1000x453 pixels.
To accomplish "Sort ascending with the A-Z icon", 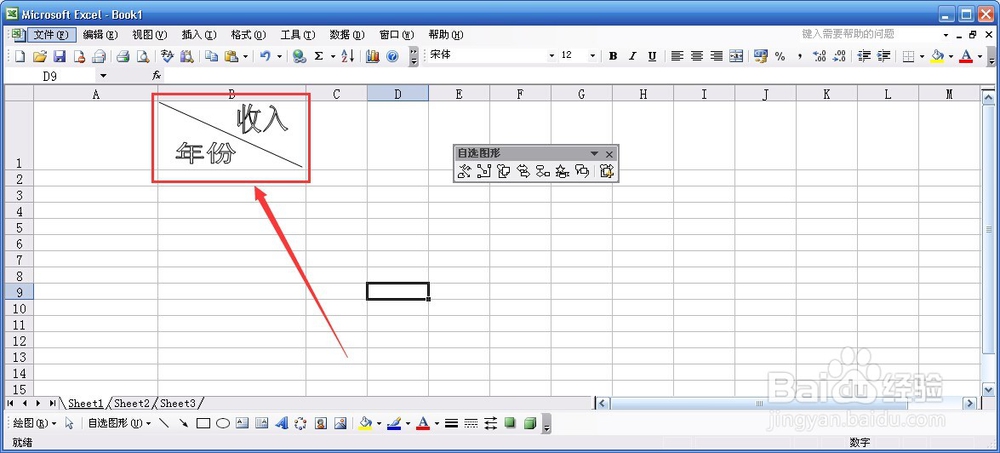I will point(348,56).
